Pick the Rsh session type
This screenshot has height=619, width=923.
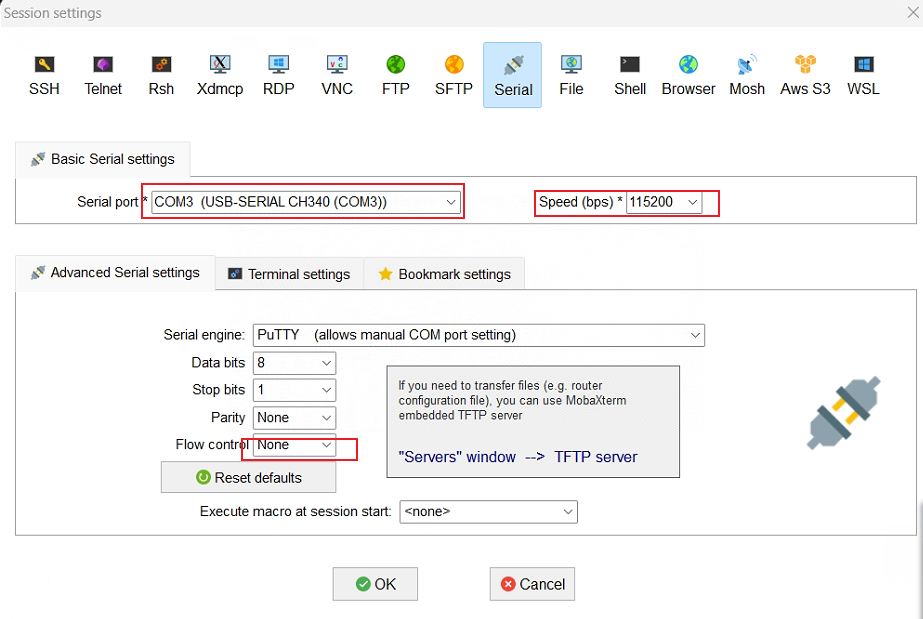point(161,75)
